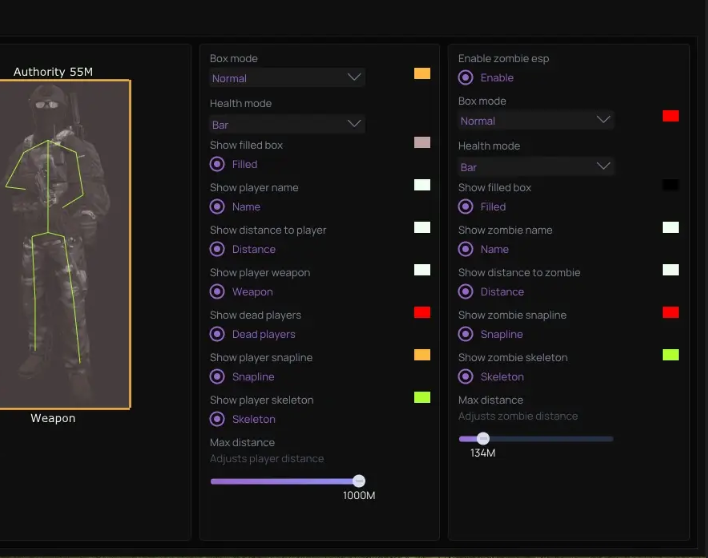Viewport: 708px width, 558px height.
Task: Toggle the player Skeleton option
Action: (217, 419)
